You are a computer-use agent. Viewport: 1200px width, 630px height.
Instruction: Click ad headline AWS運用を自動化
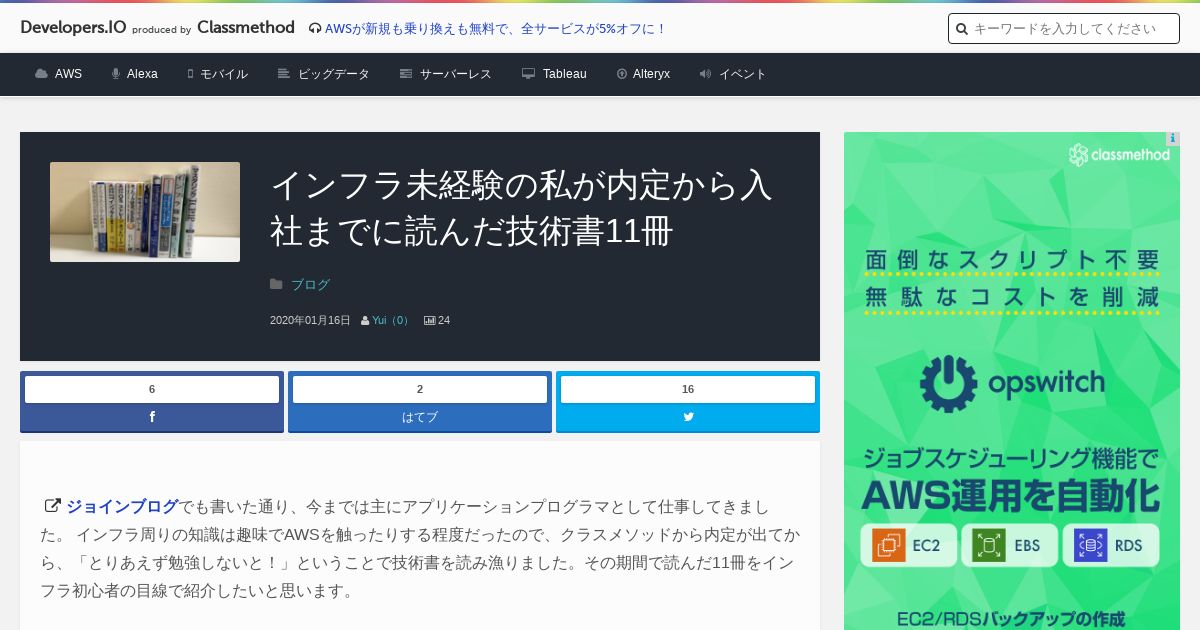tap(1011, 495)
